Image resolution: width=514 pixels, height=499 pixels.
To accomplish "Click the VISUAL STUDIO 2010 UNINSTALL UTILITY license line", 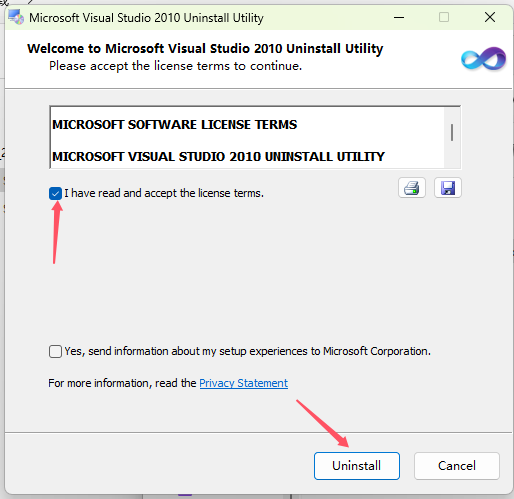I will click(x=218, y=157).
